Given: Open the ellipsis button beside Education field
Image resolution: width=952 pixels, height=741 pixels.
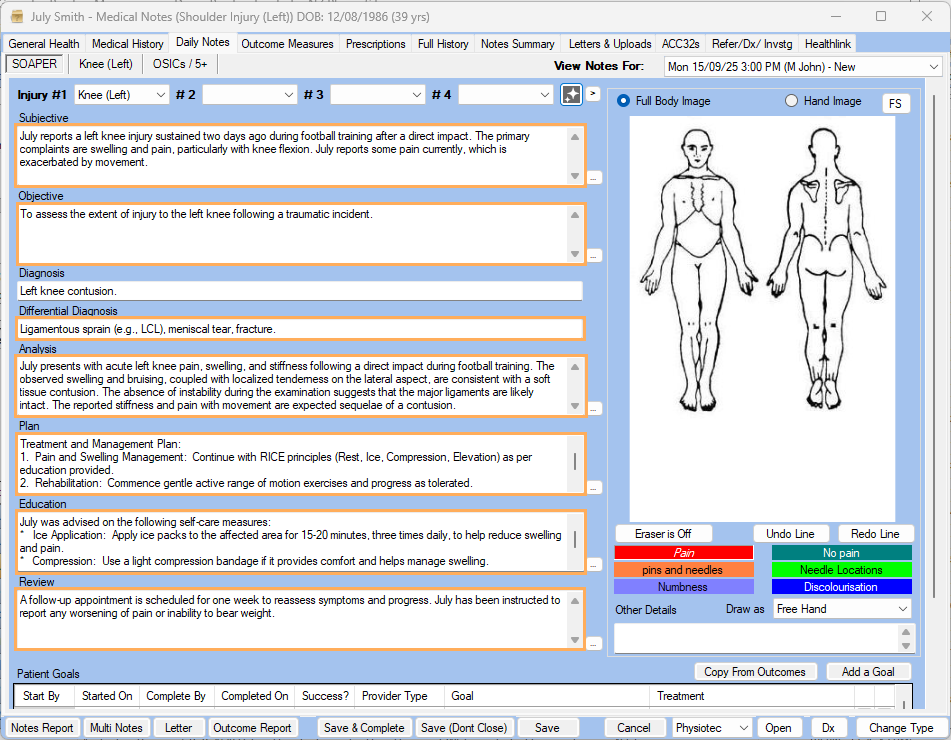Looking at the screenshot, I should (x=594, y=565).
